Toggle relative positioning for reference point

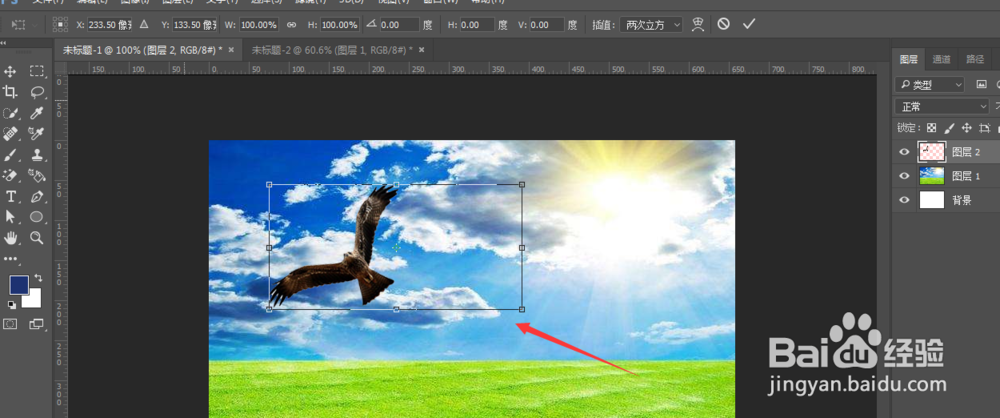tap(144, 24)
